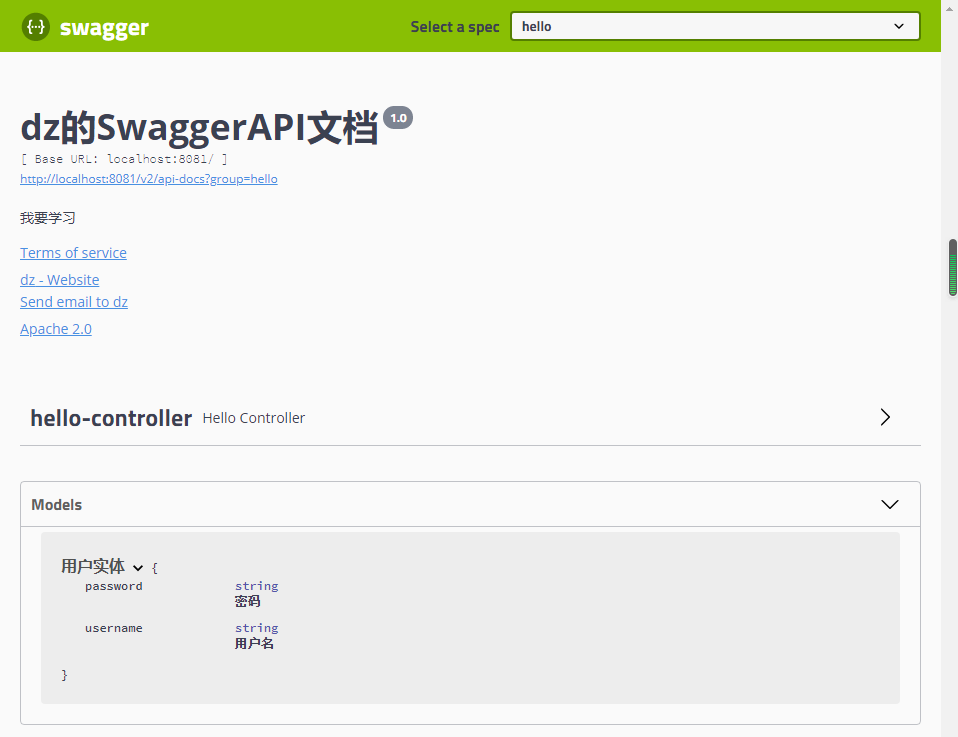The image size is (958, 737).
Task: Click Send email to dz
Action: point(74,302)
